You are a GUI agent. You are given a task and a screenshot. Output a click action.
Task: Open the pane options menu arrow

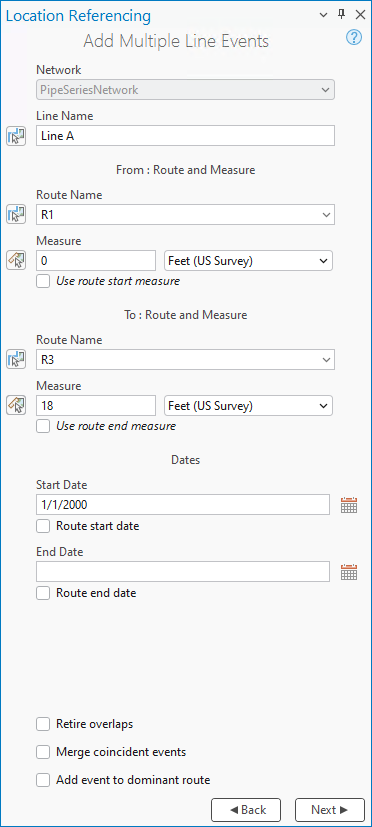tap(324, 15)
